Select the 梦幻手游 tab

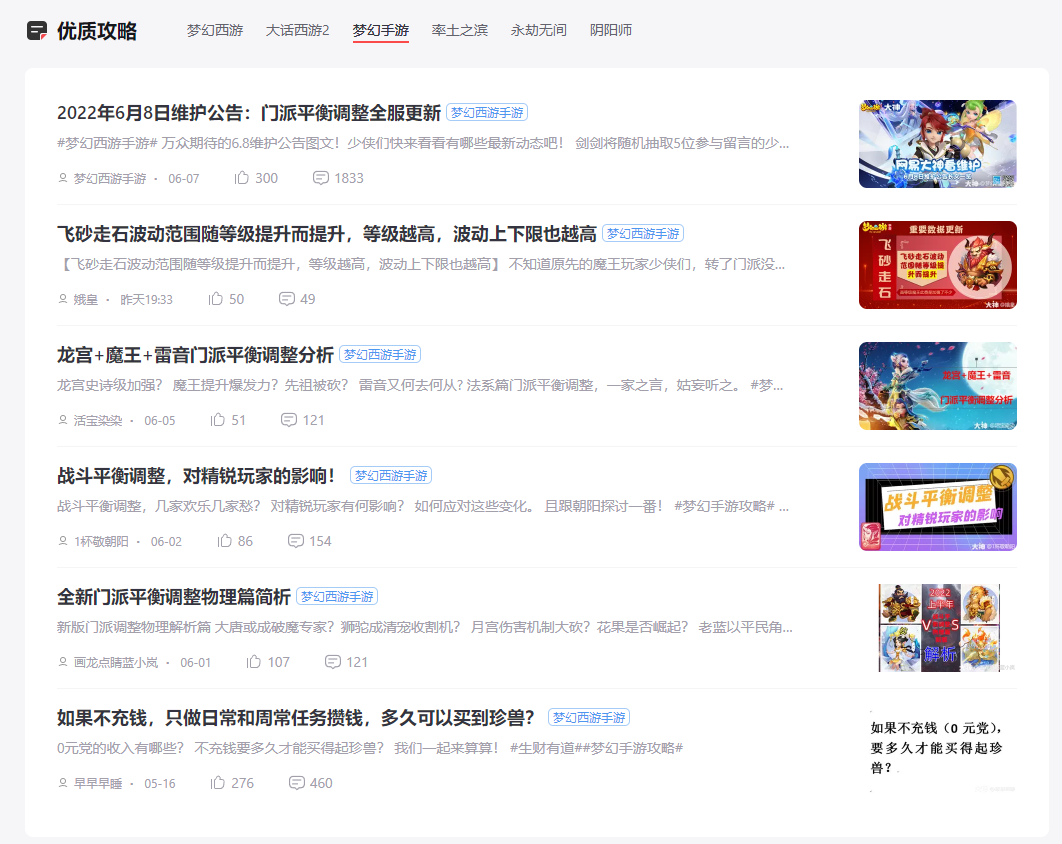pos(381,30)
